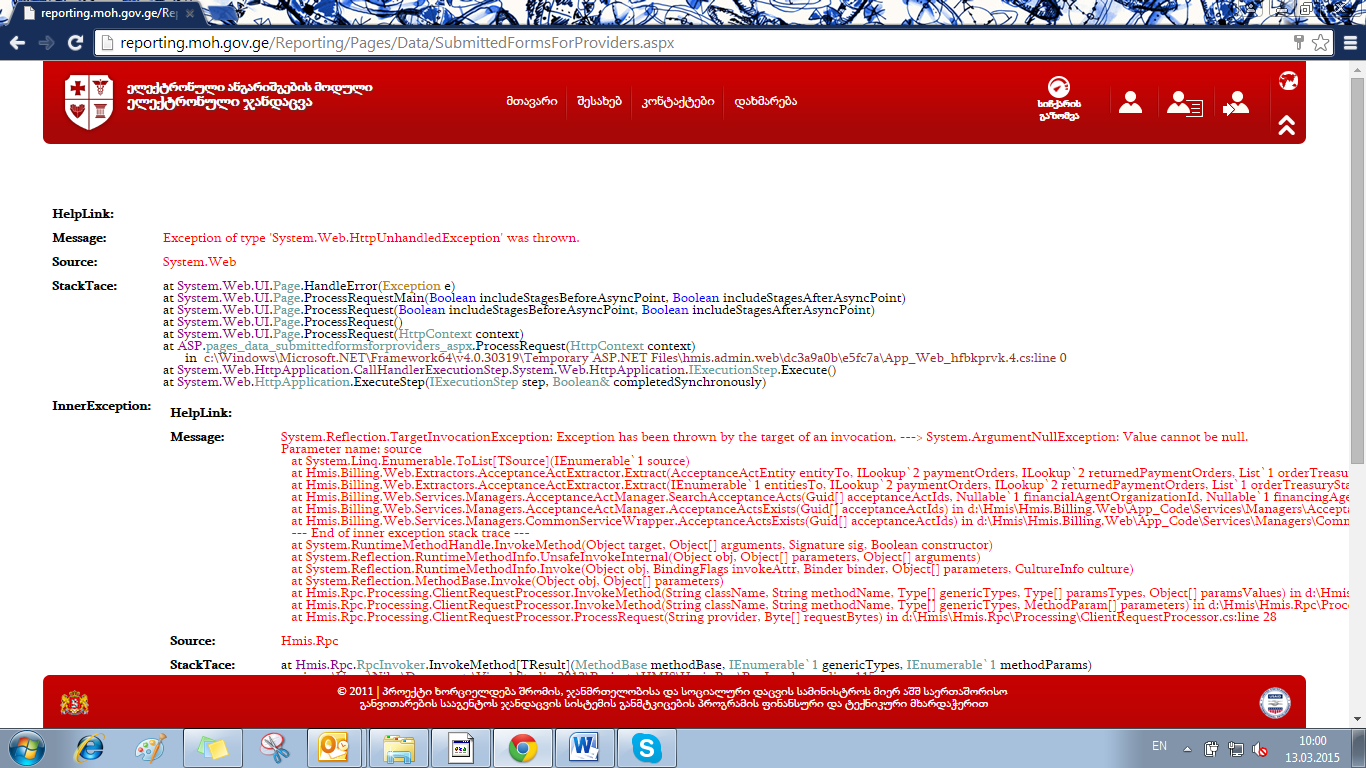Viewport: 1366px width, 768px height.
Task: Click the globe language icon in header
Action: (1287, 81)
